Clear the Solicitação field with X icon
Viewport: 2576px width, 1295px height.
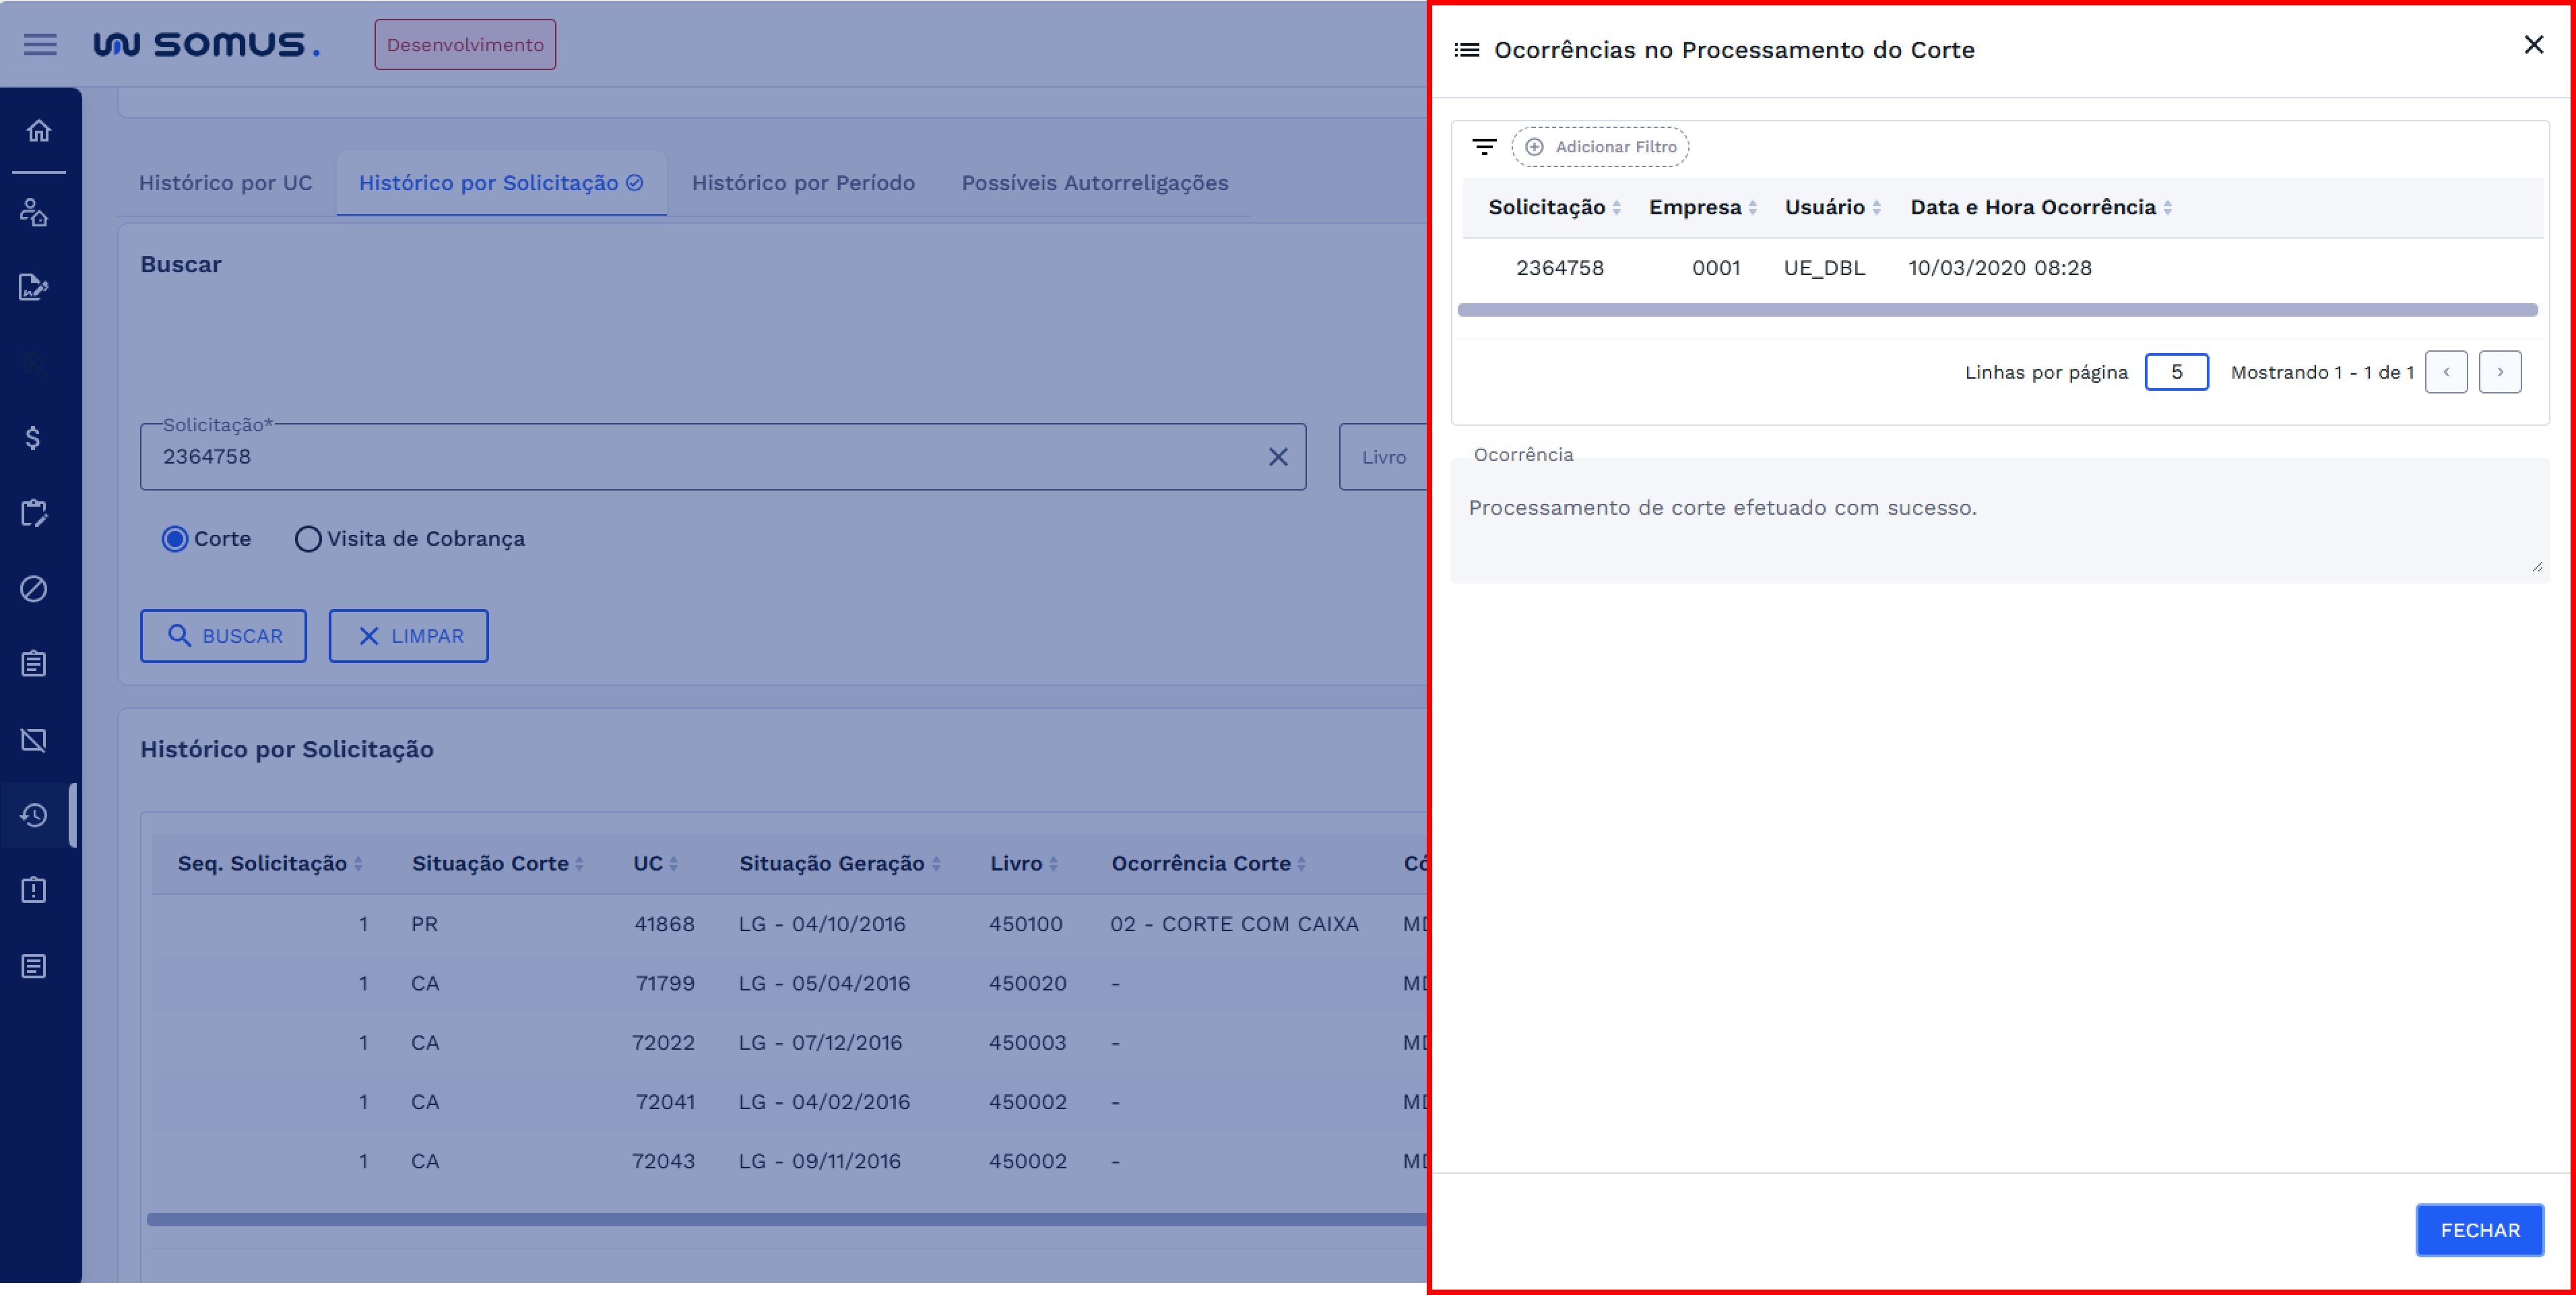click(x=1277, y=457)
